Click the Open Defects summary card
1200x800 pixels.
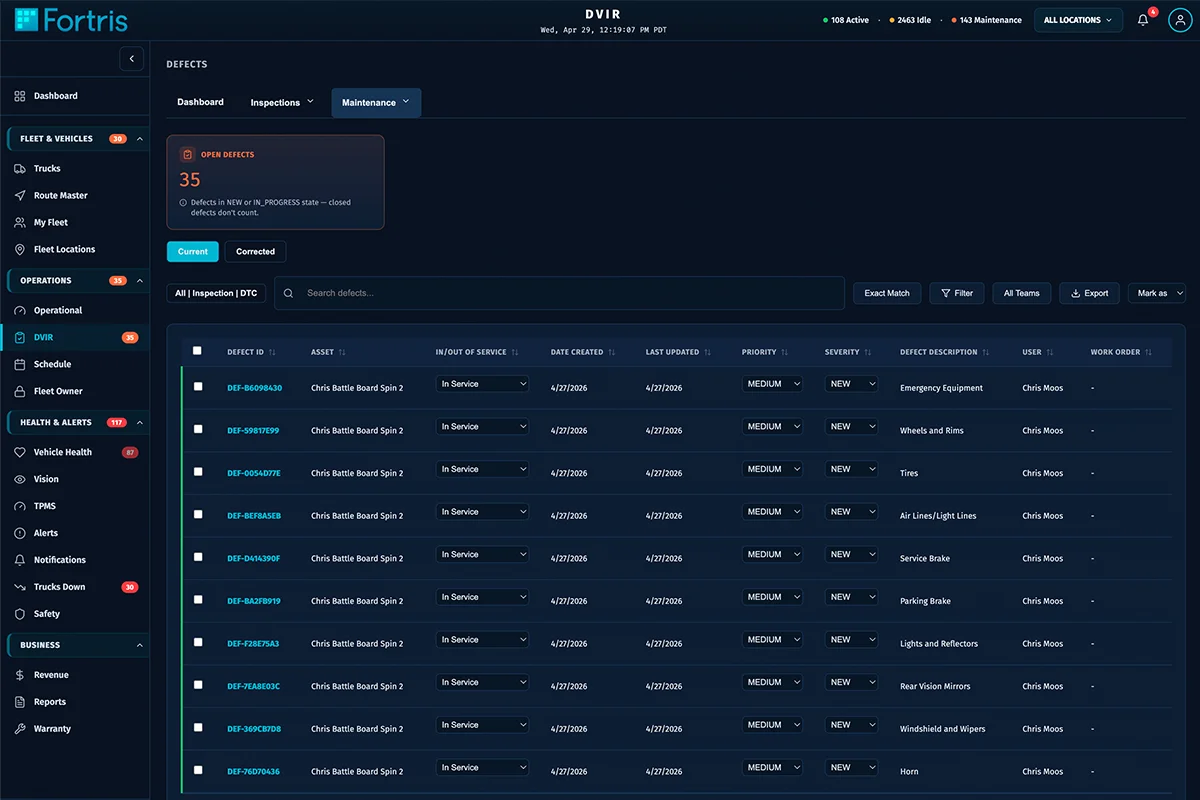(275, 182)
